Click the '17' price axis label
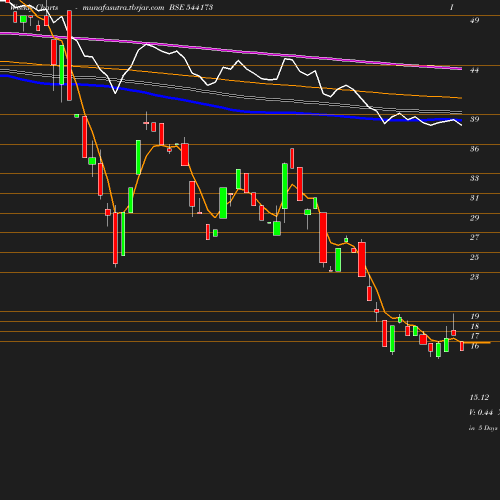The height and width of the screenshot is (500, 500). pos(475,336)
